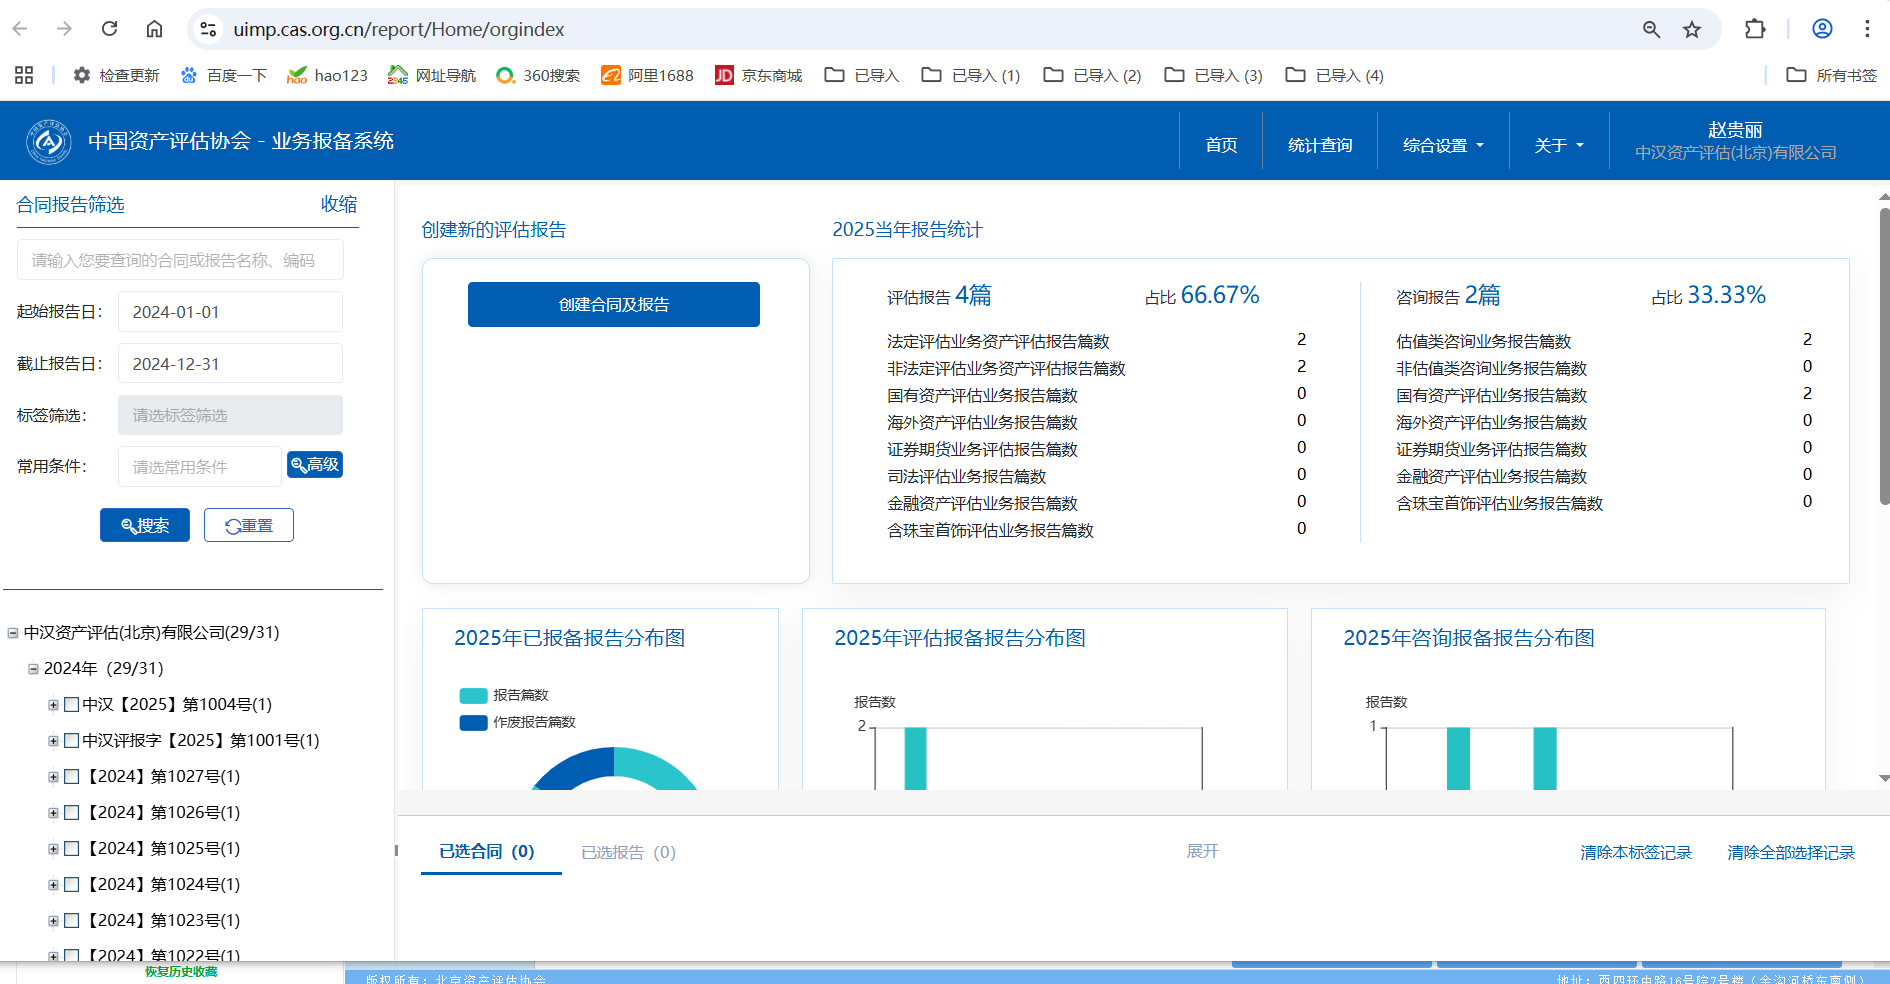Viewport: 1890px width, 984px height.
Task: Bookmark this page with star icon
Action: (x=1692, y=29)
